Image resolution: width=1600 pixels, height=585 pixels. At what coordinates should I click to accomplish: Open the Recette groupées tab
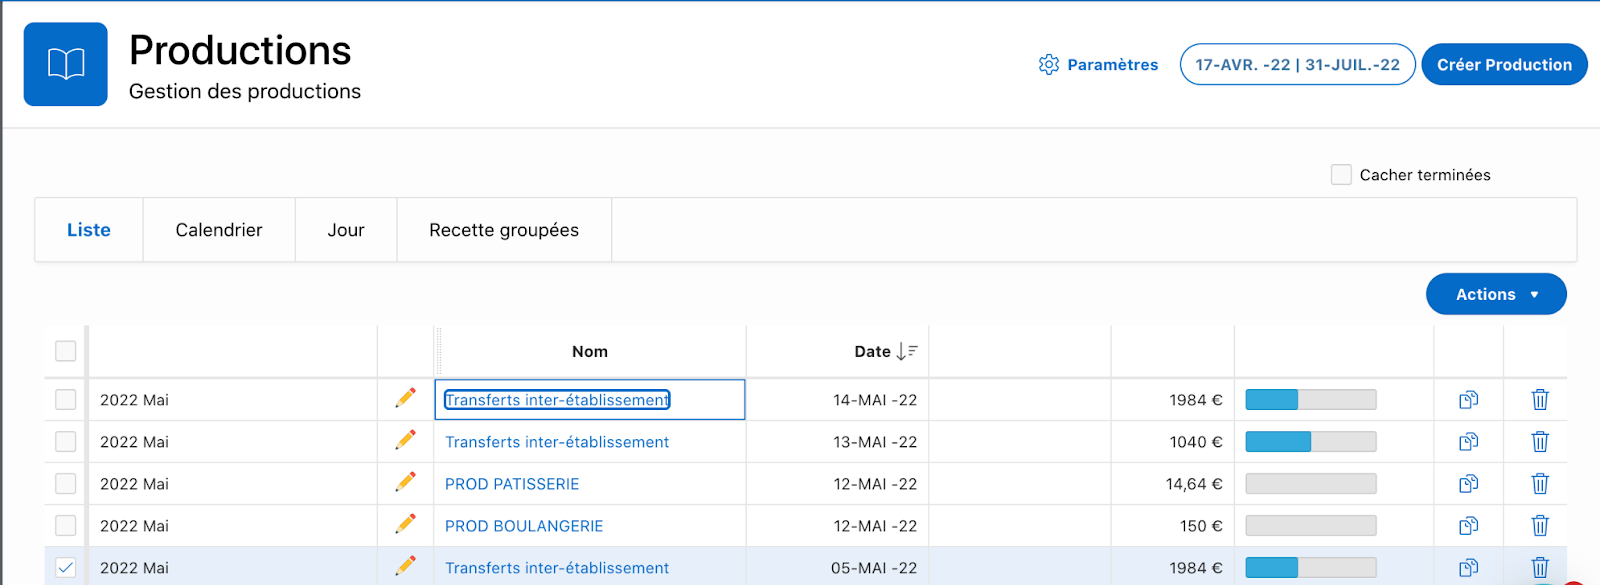tap(504, 230)
